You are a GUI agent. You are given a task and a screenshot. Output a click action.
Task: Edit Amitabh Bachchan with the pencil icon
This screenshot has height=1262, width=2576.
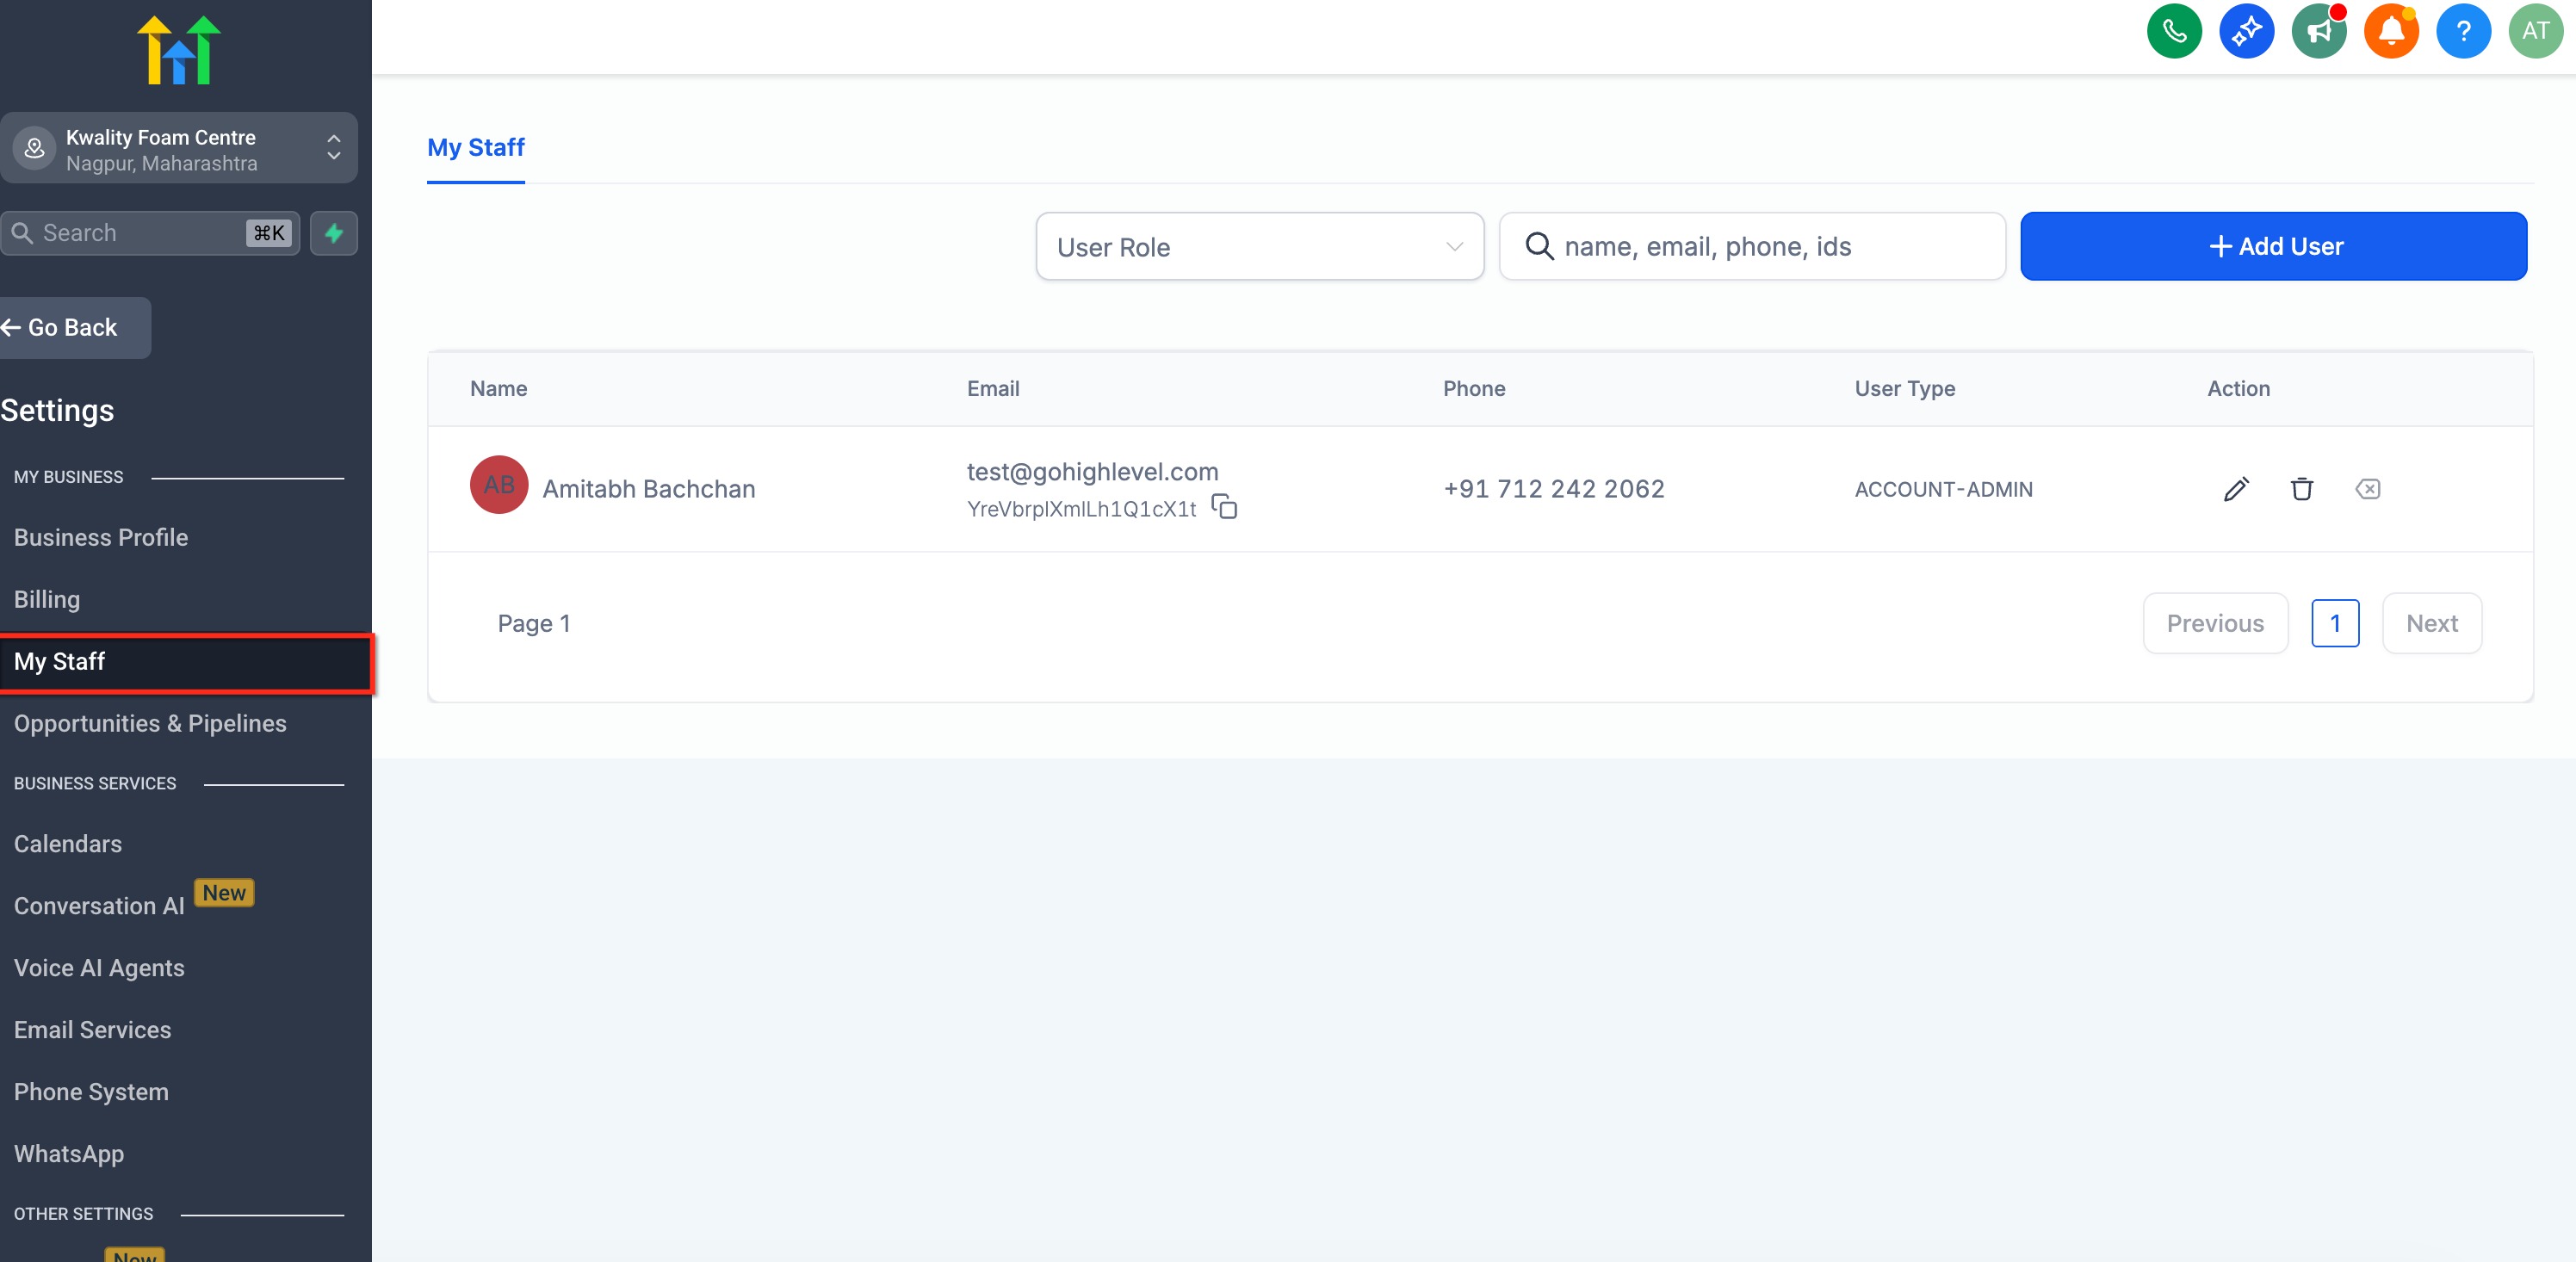pos(2236,489)
